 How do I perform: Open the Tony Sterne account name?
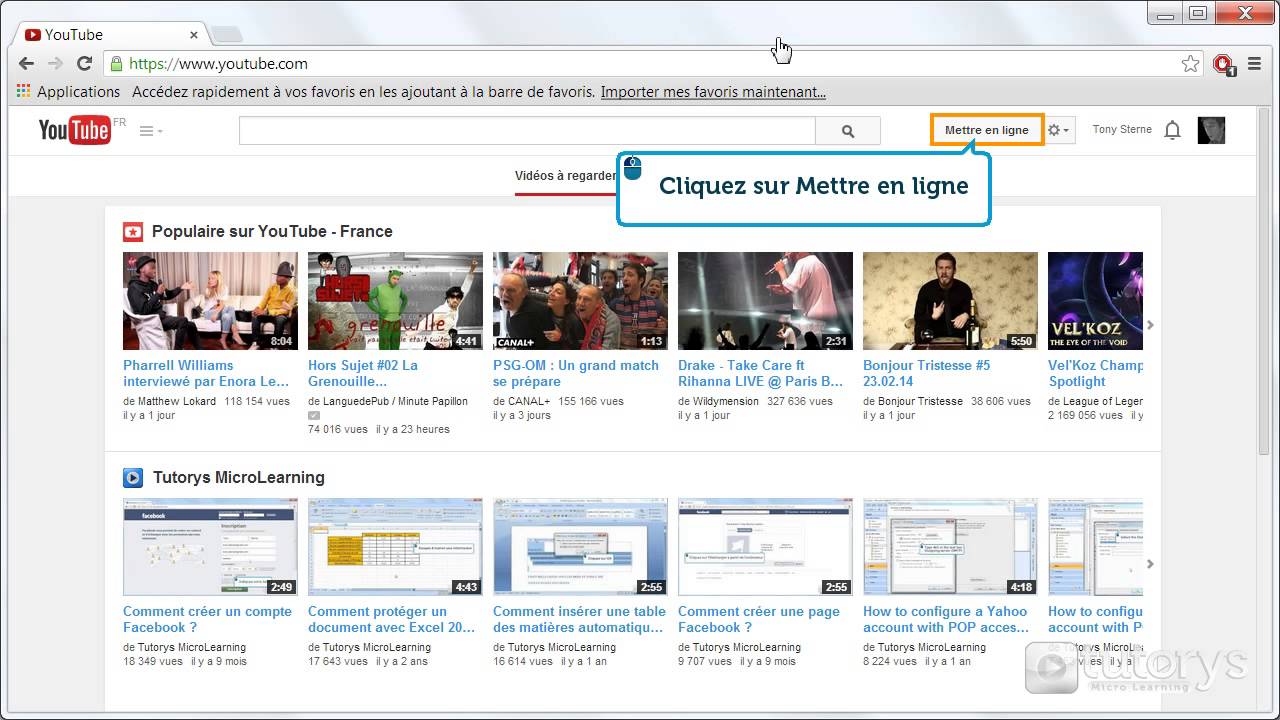[1122, 130]
